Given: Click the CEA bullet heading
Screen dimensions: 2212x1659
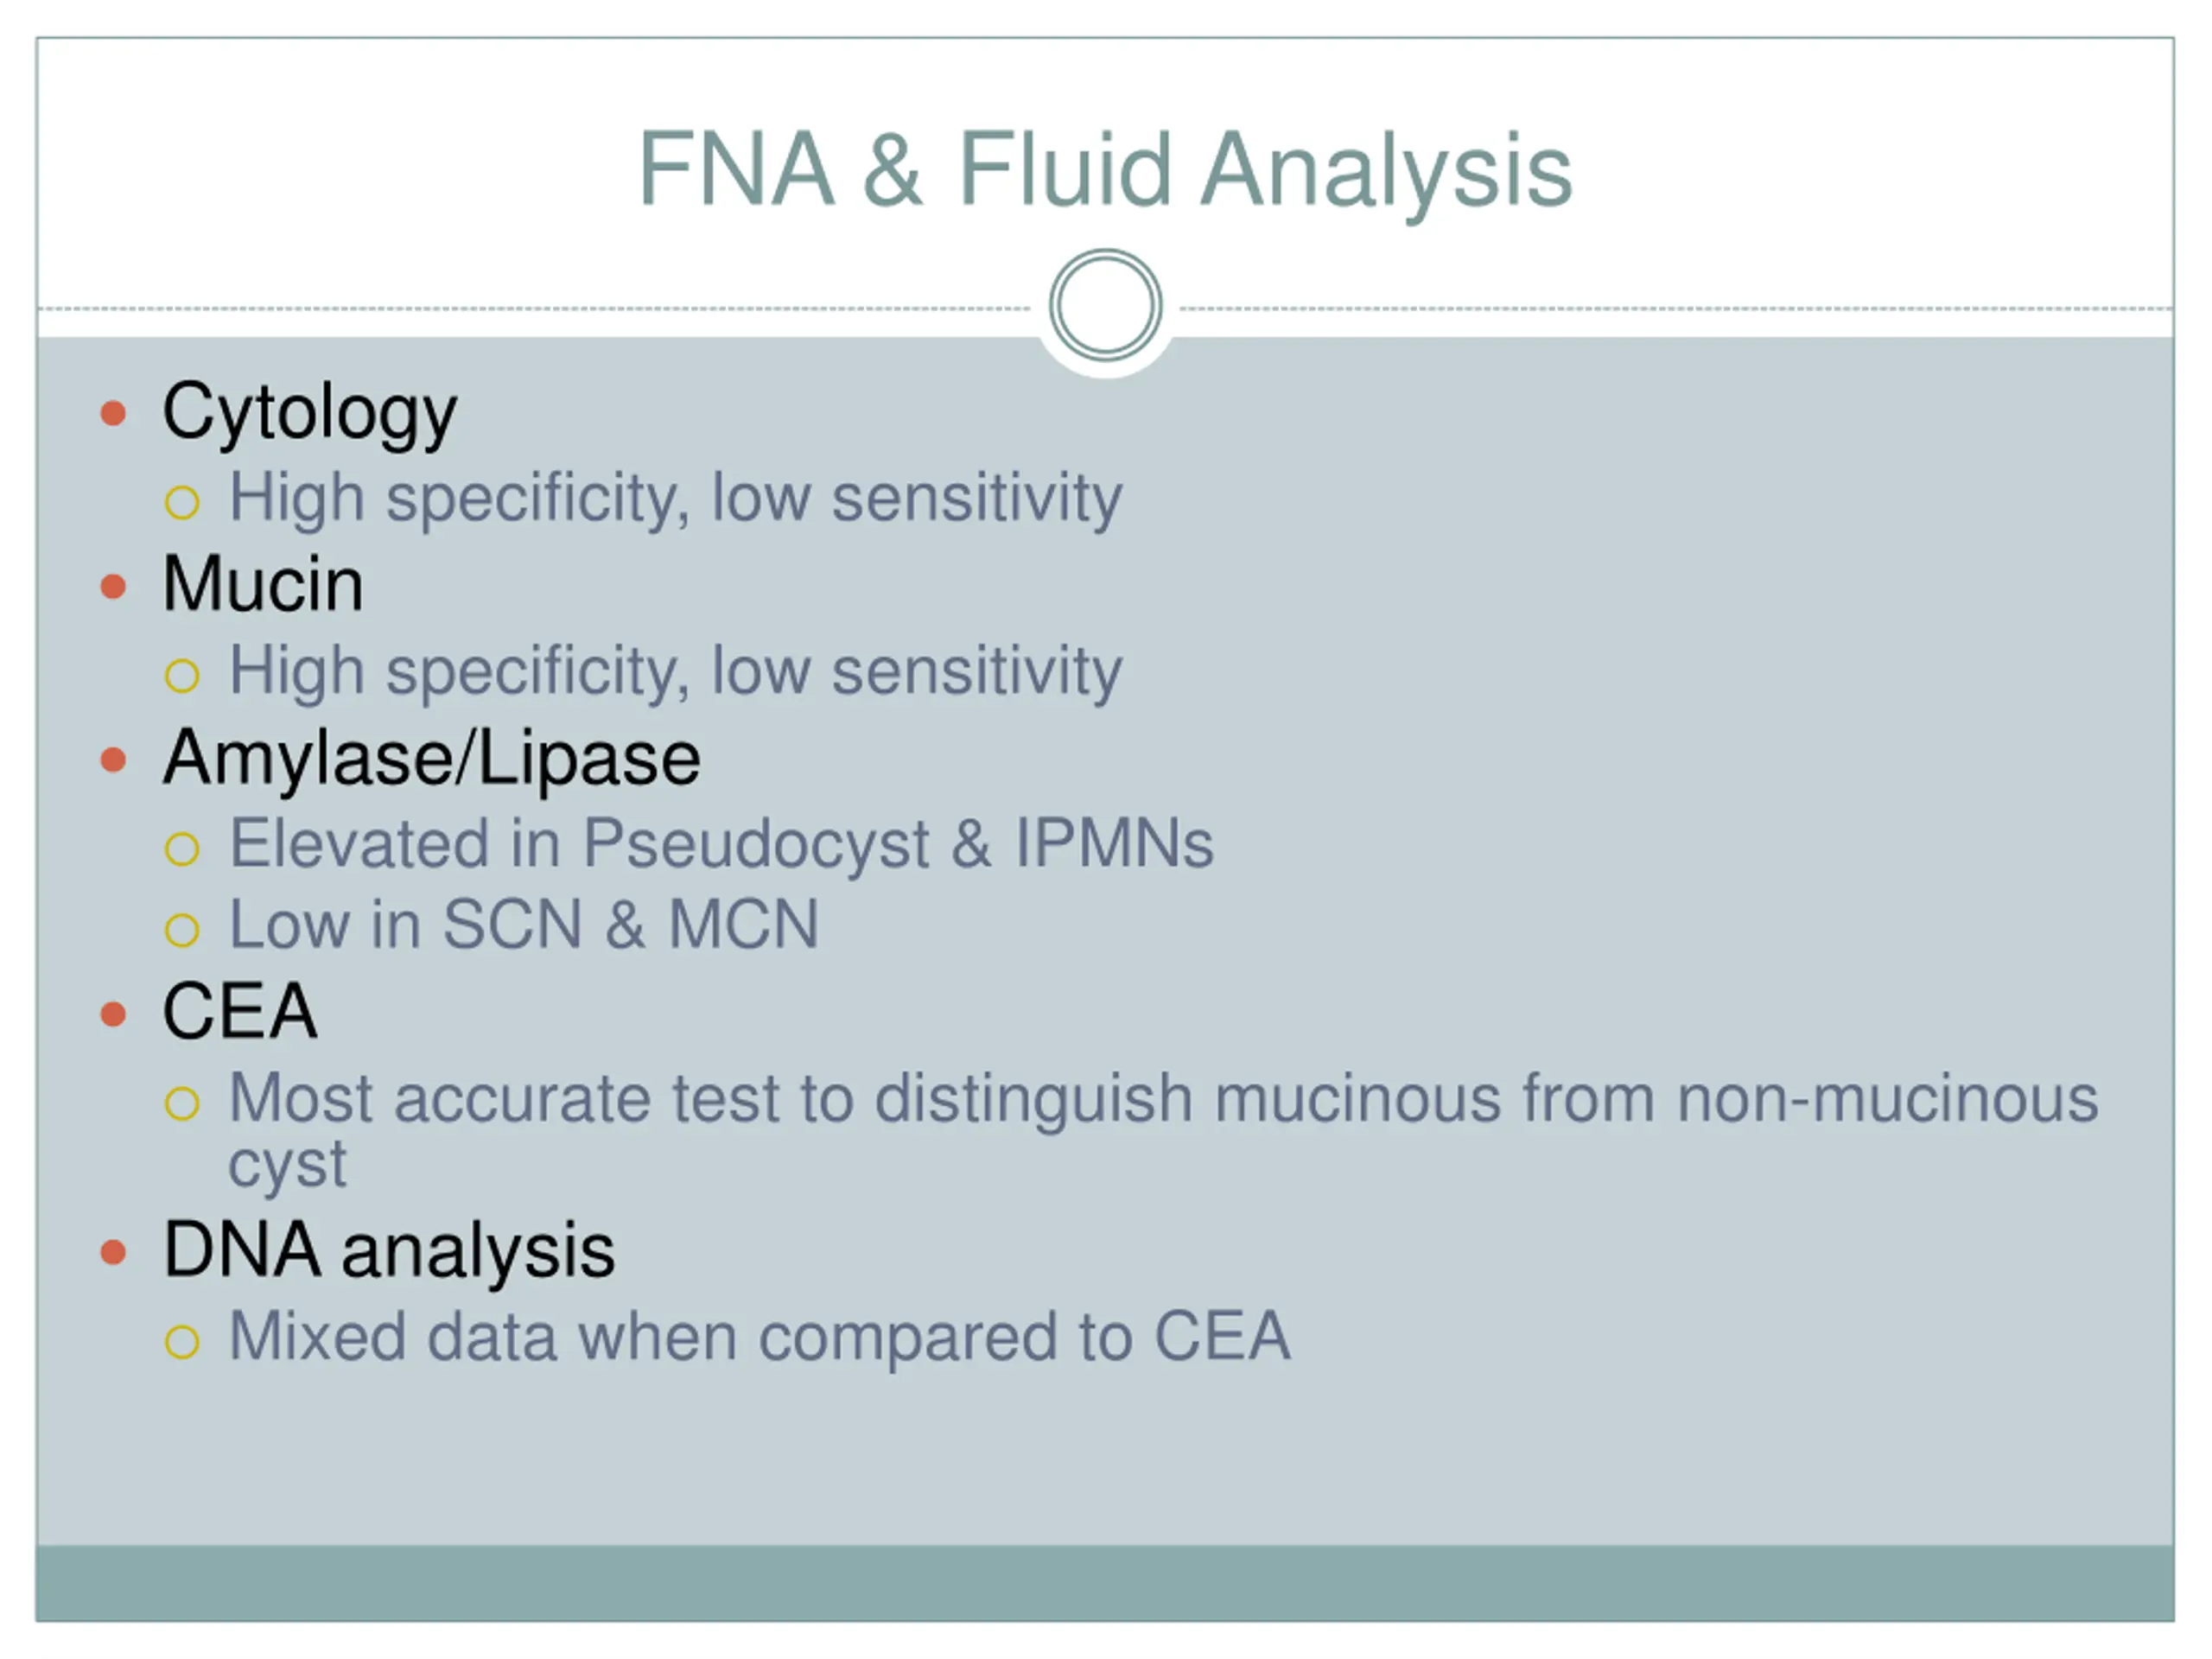Looking at the screenshot, I should [240, 1012].
